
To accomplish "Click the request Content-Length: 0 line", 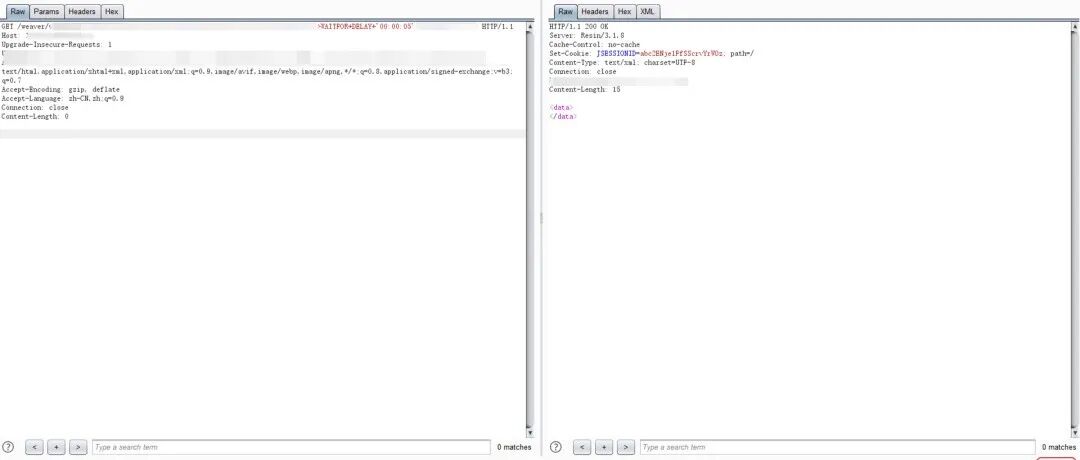I will point(35,116).
